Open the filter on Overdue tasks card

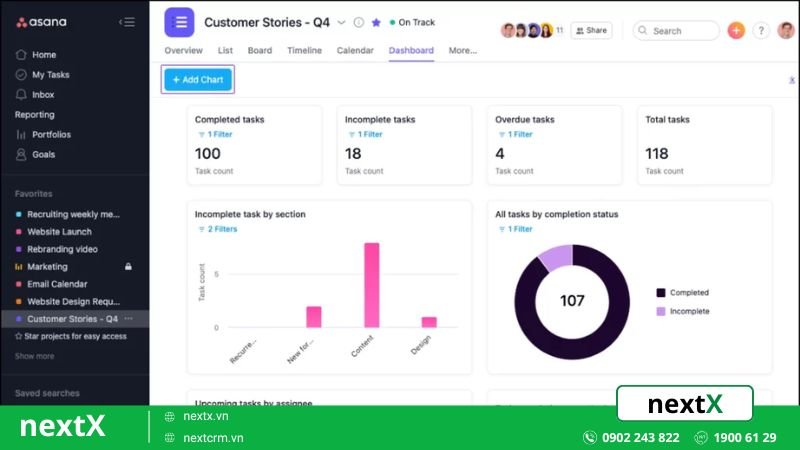tap(515, 134)
